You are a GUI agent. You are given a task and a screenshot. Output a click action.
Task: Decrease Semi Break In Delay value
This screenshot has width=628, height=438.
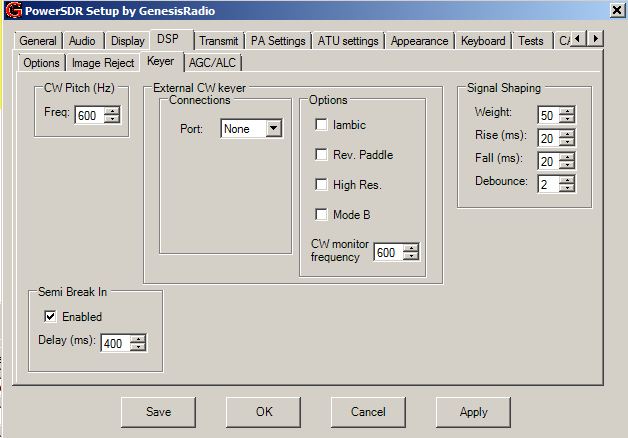click(x=138, y=347)
